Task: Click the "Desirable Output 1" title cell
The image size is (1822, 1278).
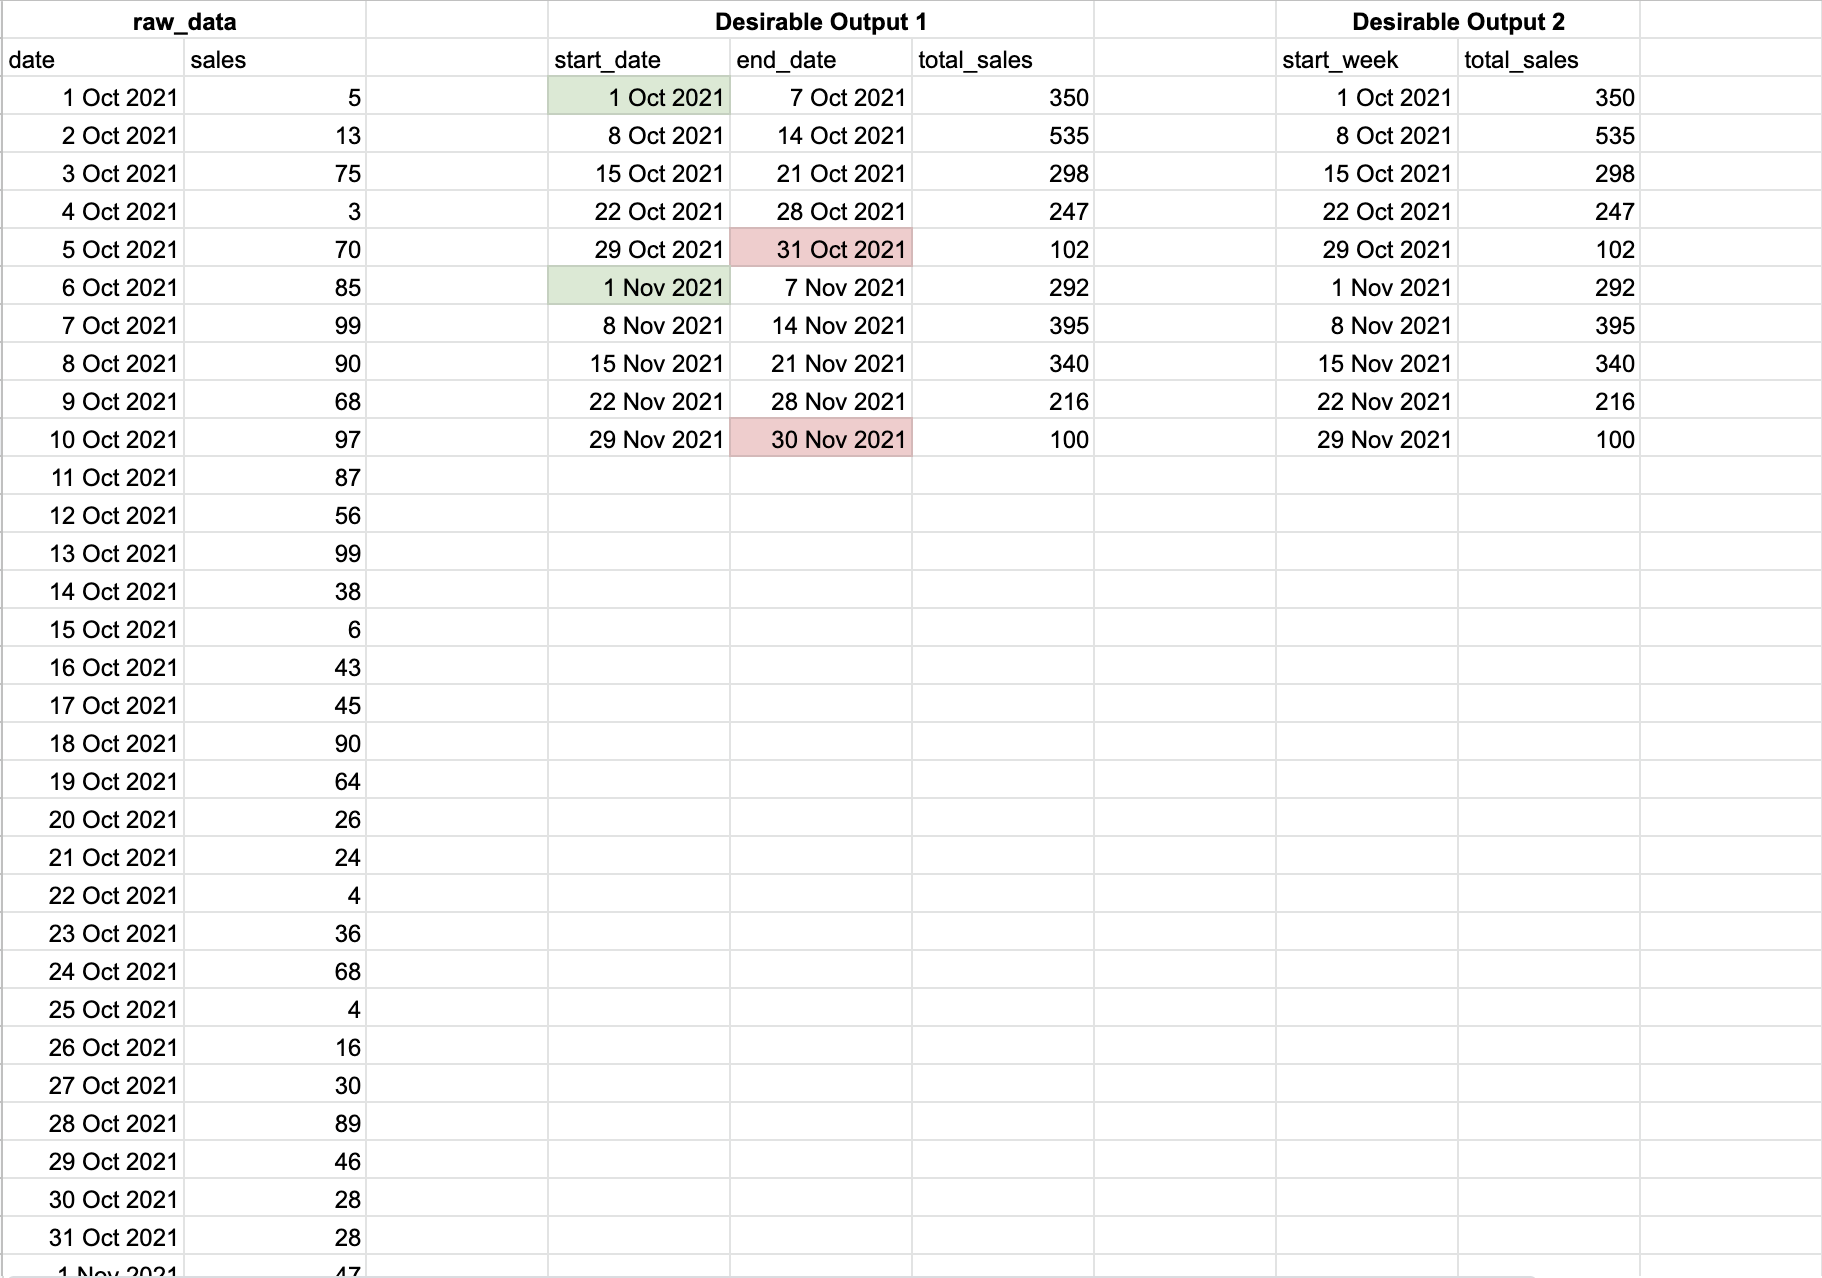Action: [820, 21]
